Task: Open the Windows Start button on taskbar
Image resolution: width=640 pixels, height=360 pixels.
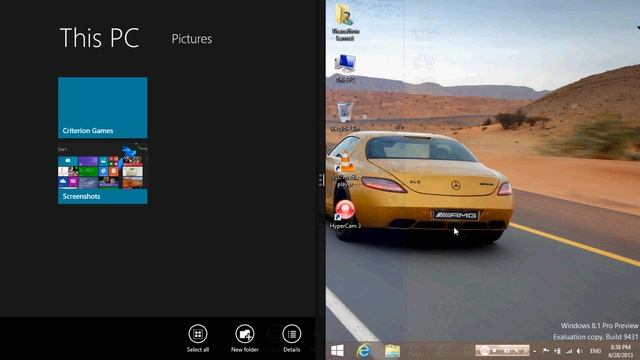Action: [x=337, y=351]
